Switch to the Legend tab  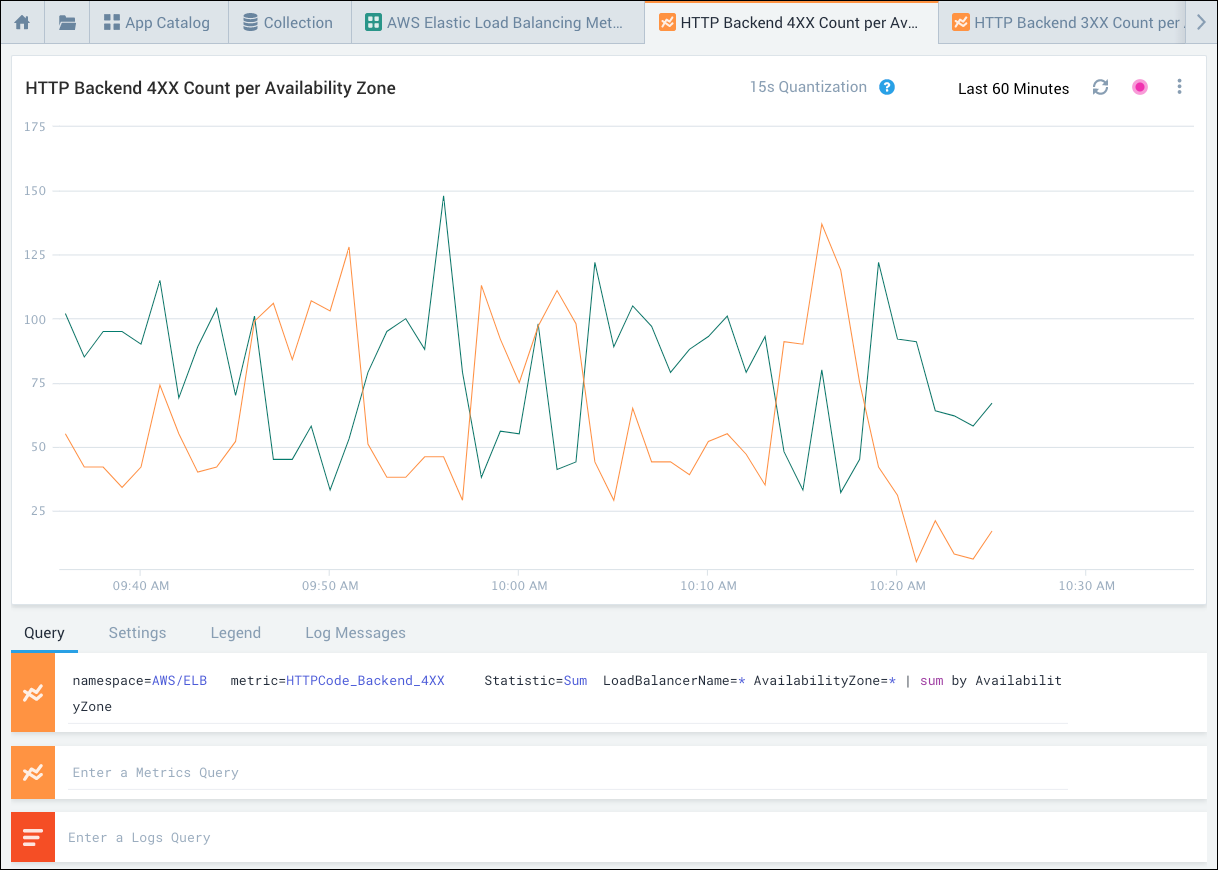coord(235,632)
